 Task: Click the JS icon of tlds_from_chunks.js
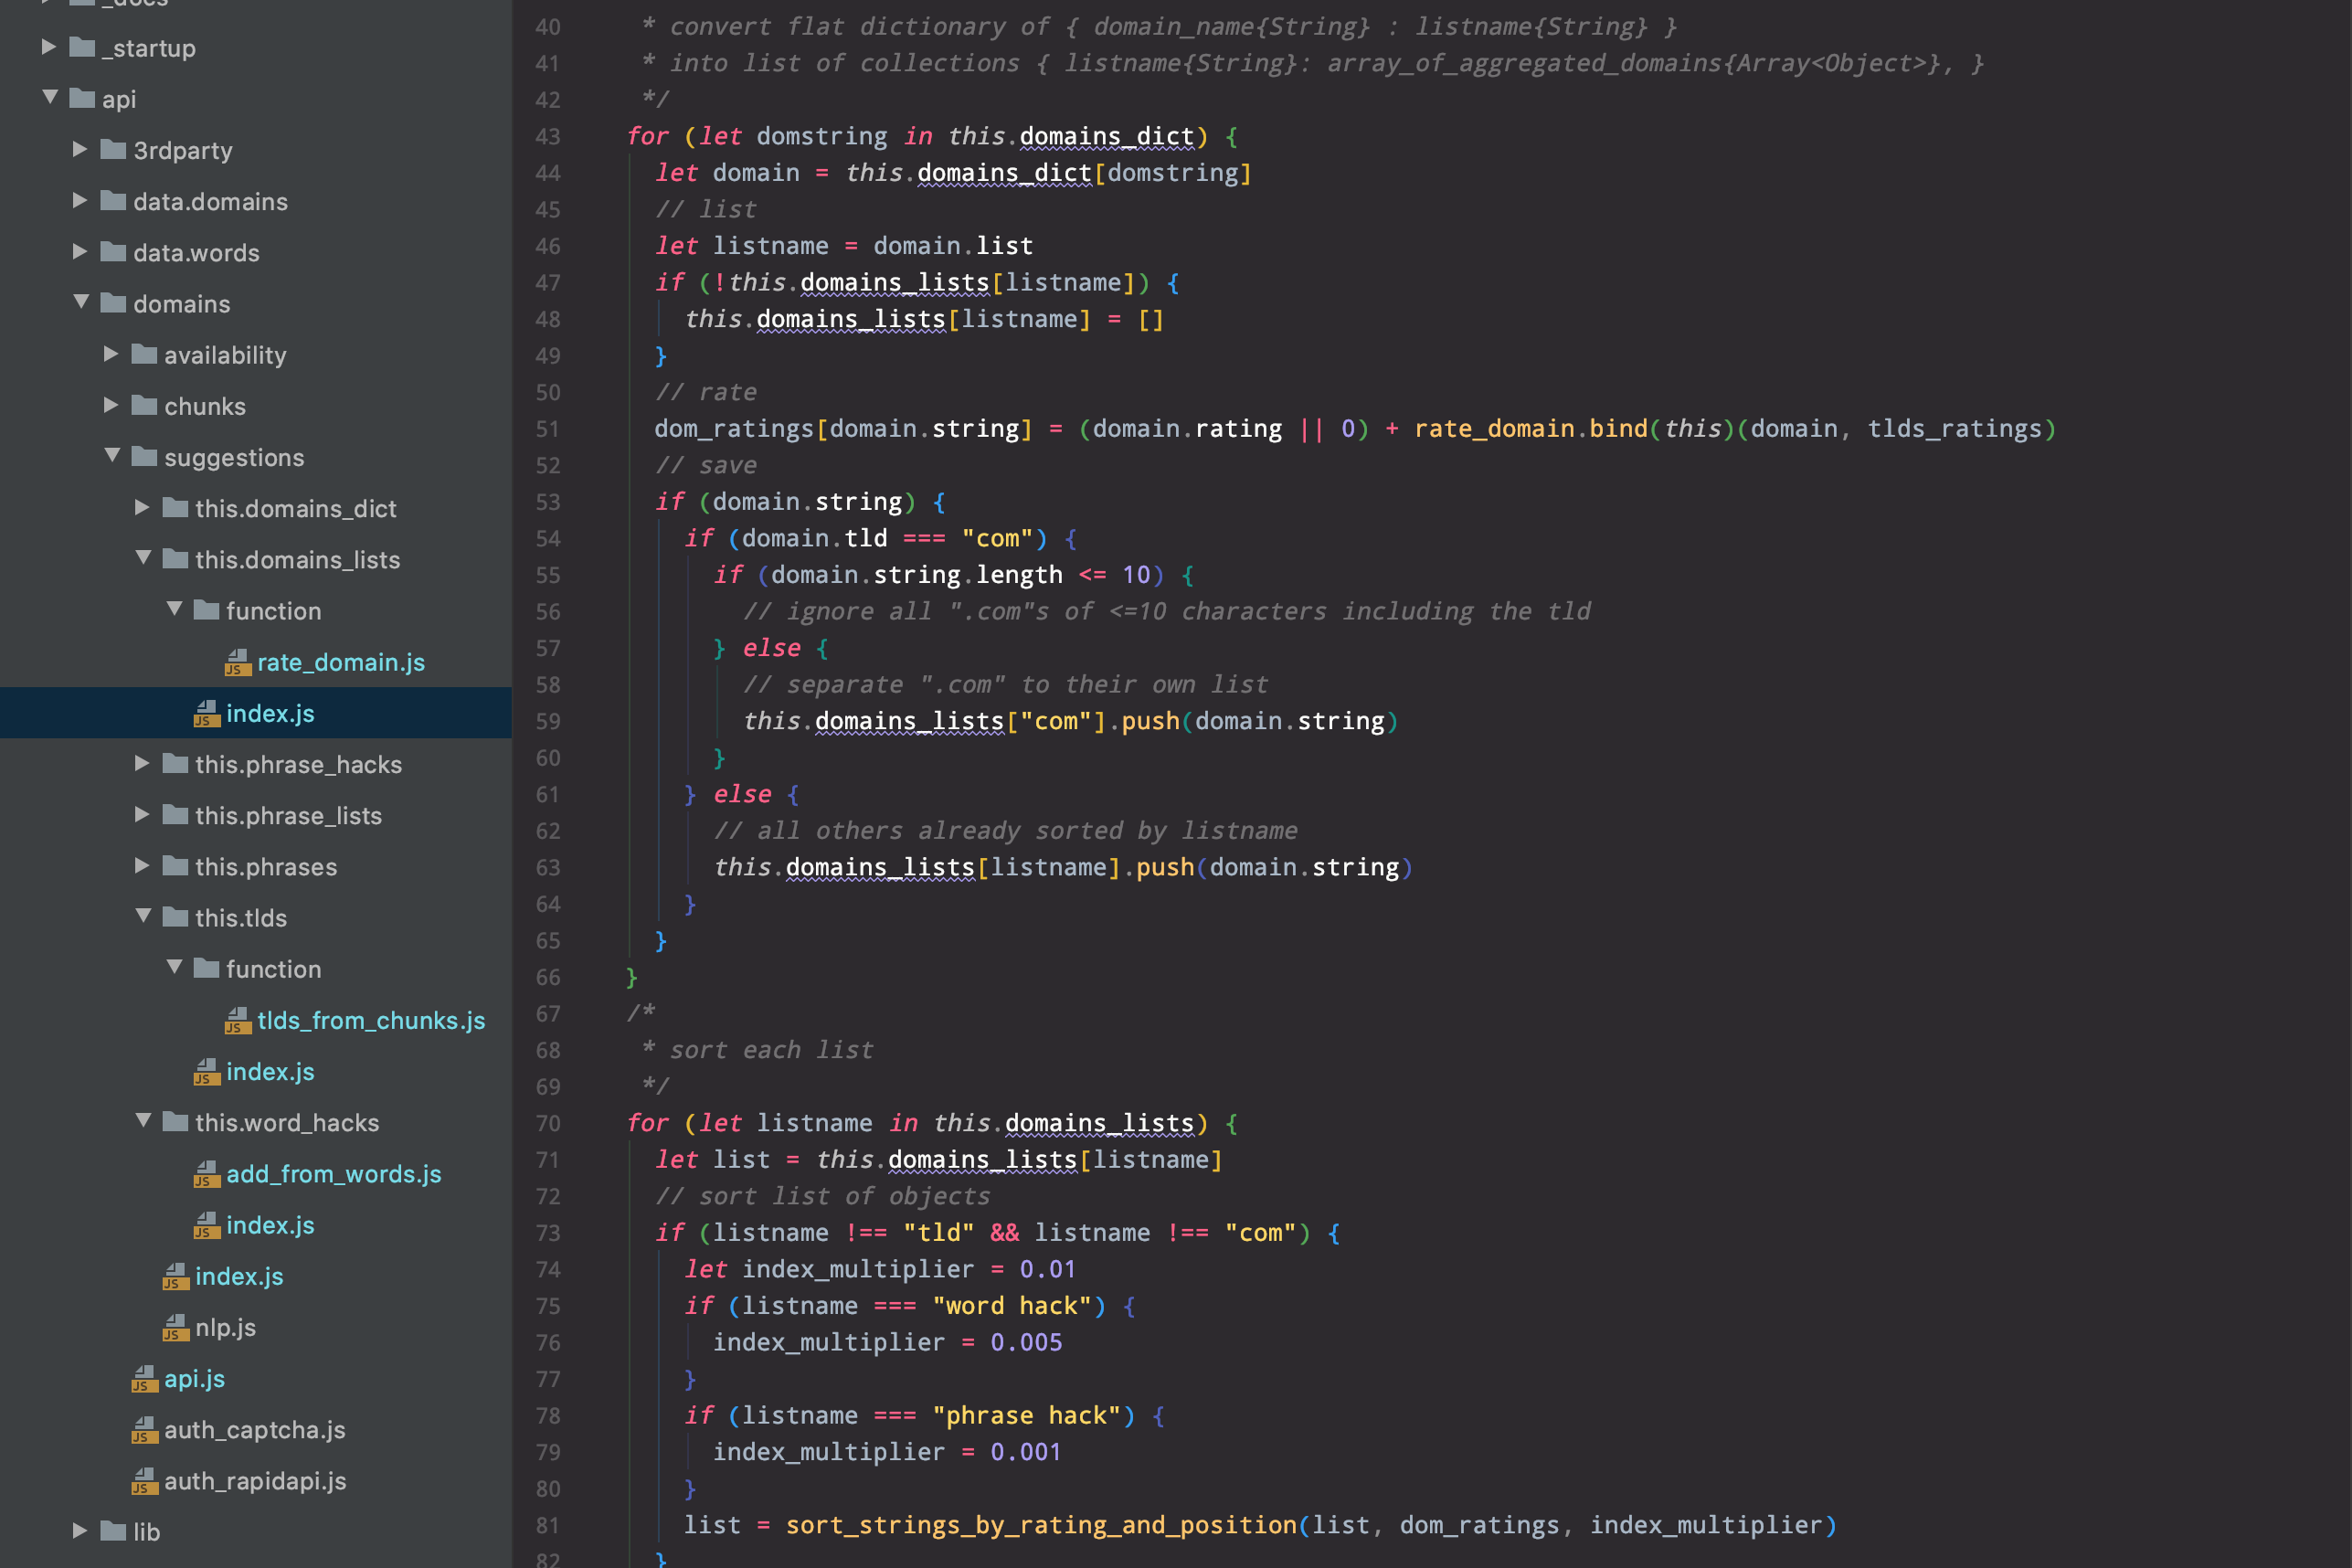(237, 1020)
